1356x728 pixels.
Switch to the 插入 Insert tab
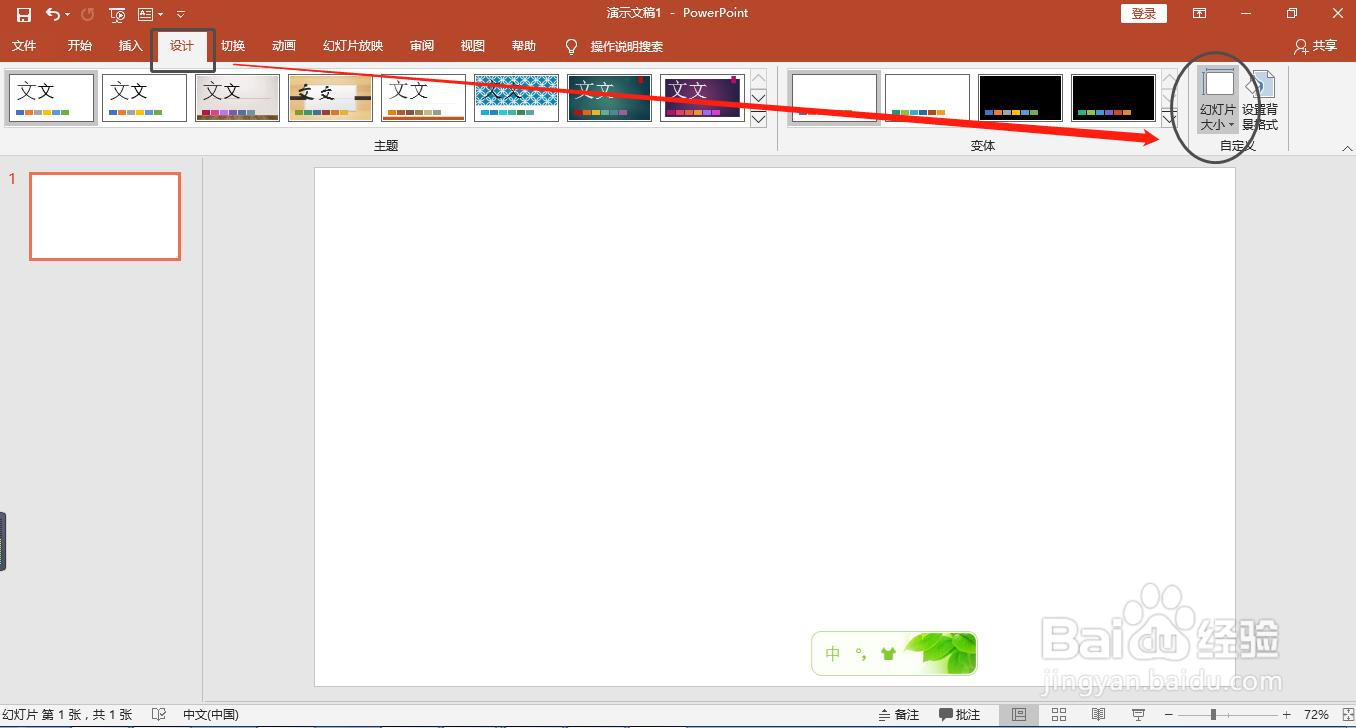point(131,46)
